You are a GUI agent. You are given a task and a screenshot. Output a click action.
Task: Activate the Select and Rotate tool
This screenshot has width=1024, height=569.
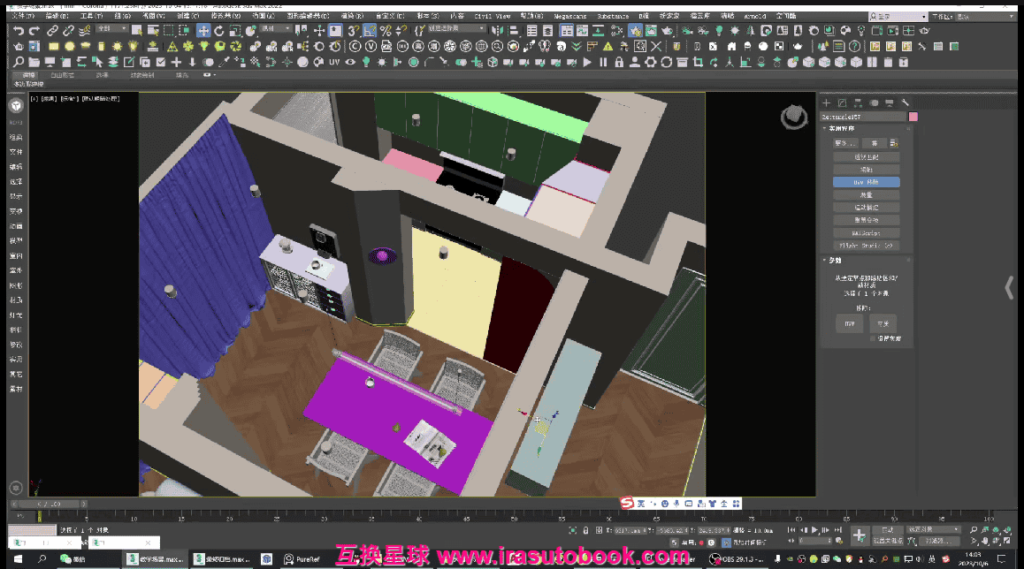tap(219, 31)
